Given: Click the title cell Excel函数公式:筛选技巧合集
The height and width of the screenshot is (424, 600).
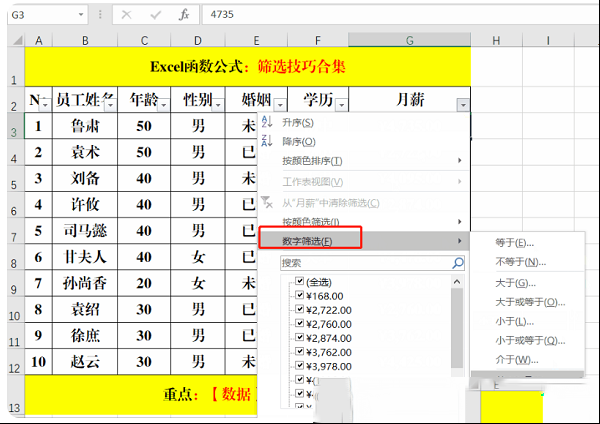Looking at the screenshot, I should (x=248, y=67).
